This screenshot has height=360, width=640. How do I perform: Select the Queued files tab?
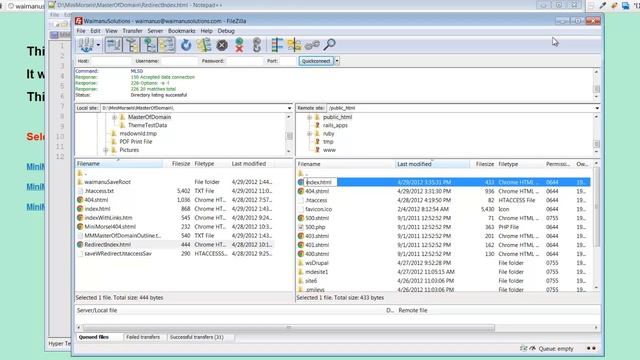[93, 337]
